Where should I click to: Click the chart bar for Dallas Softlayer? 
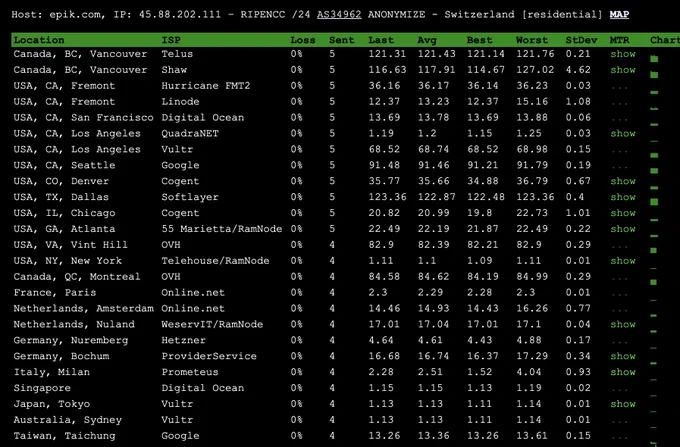[x=654, y=202]
